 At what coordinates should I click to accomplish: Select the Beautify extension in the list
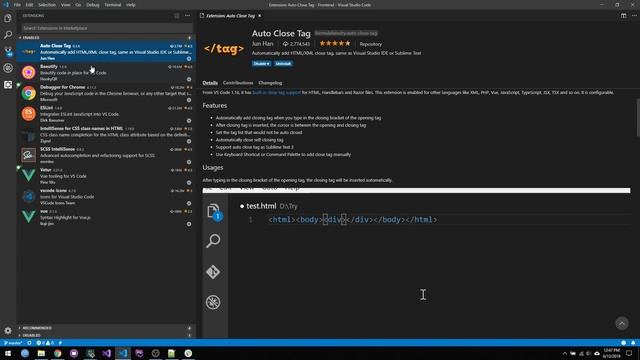pos(106,73)
